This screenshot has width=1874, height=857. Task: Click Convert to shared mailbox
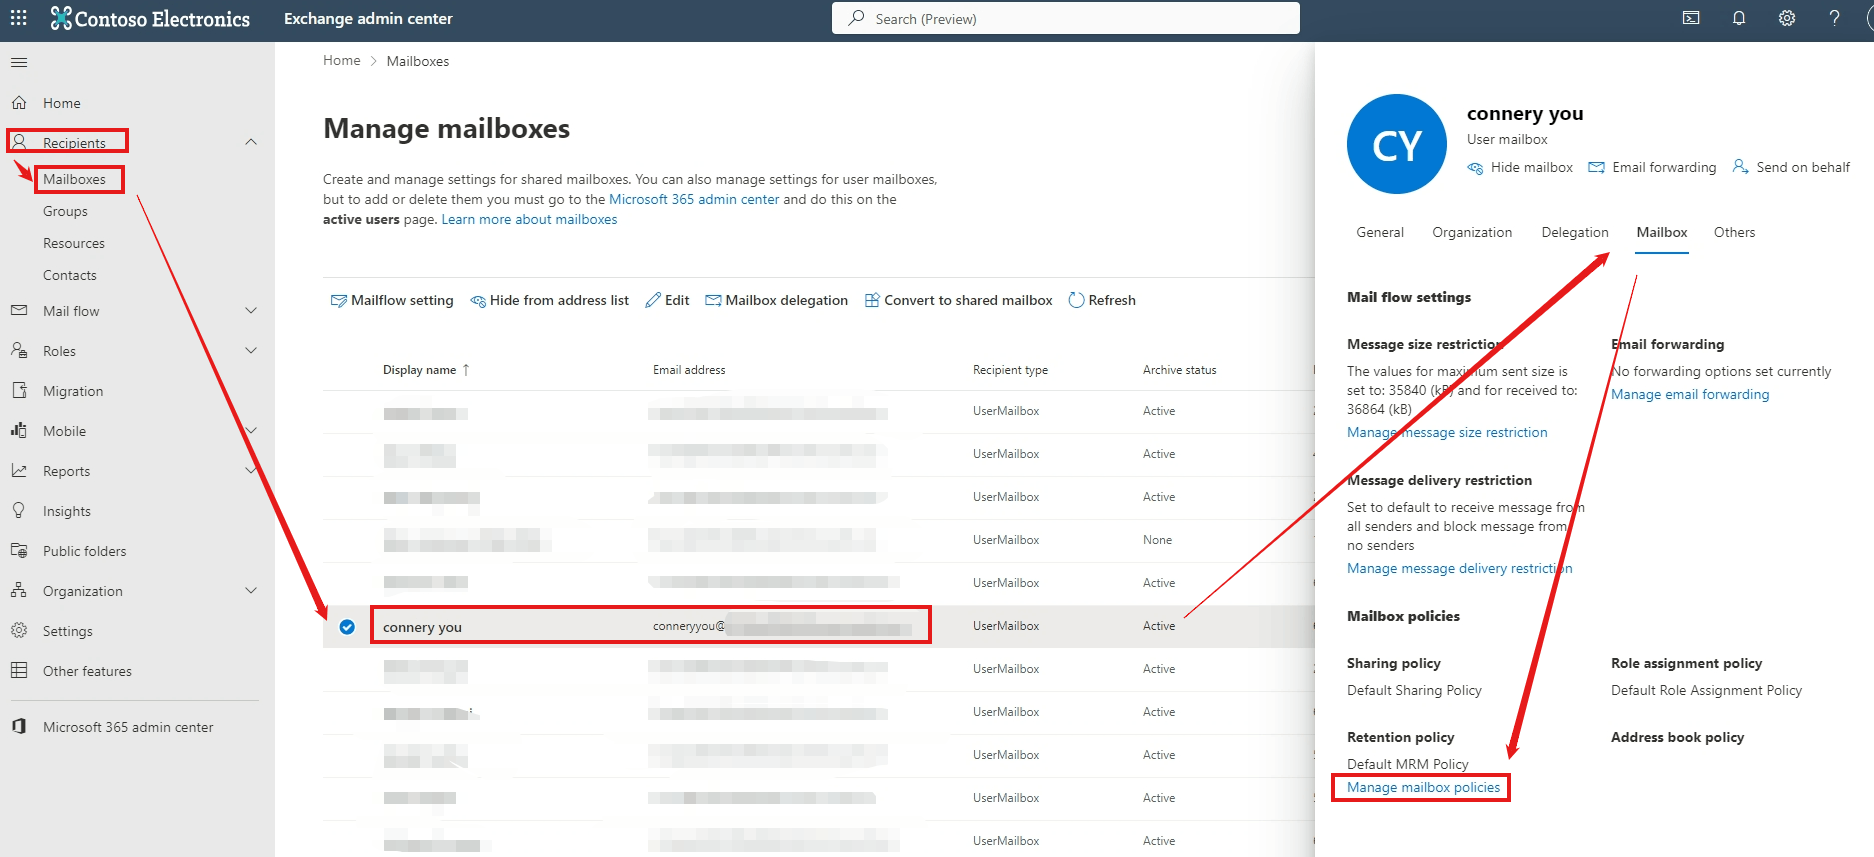click(x=959, y=300)
